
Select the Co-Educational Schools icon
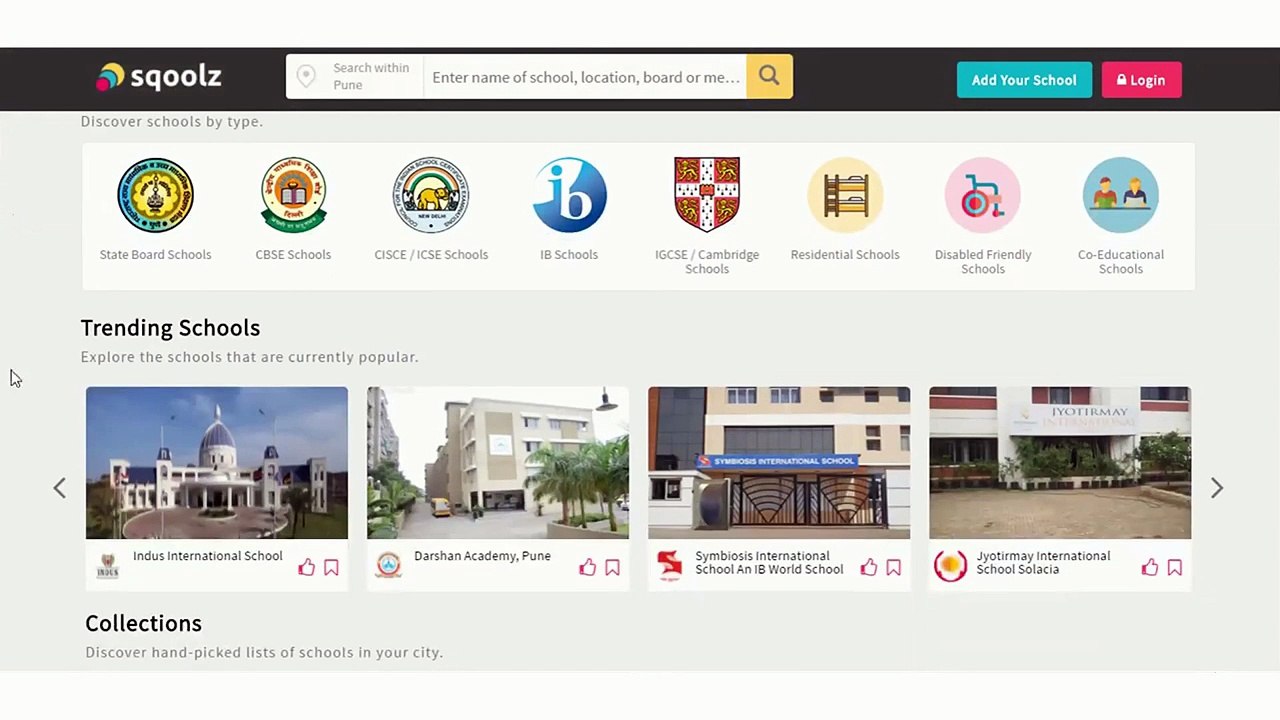[1121, 194]
